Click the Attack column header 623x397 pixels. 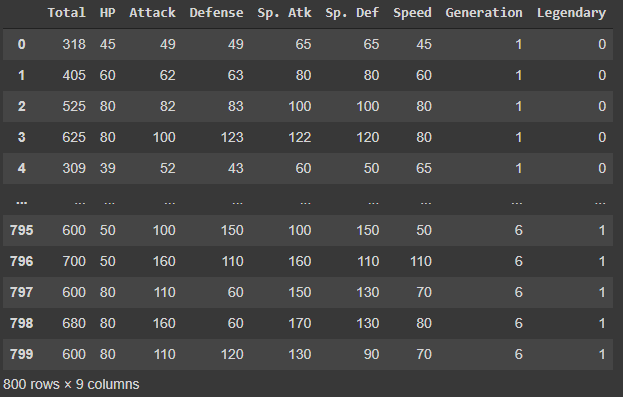click(152, 13)
